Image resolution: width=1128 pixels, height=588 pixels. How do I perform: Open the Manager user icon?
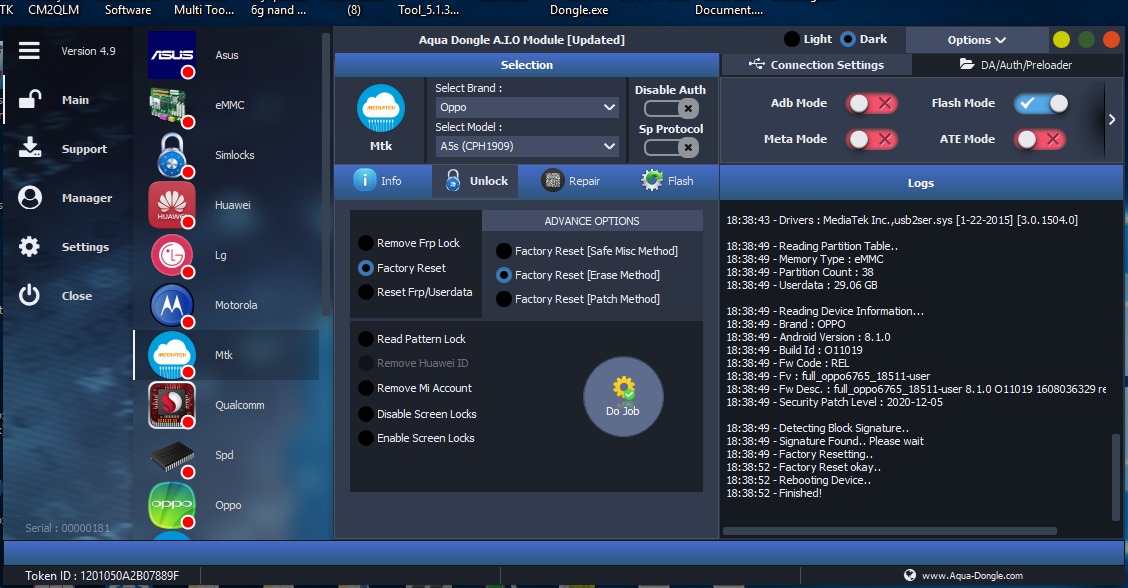click(29, 197)
